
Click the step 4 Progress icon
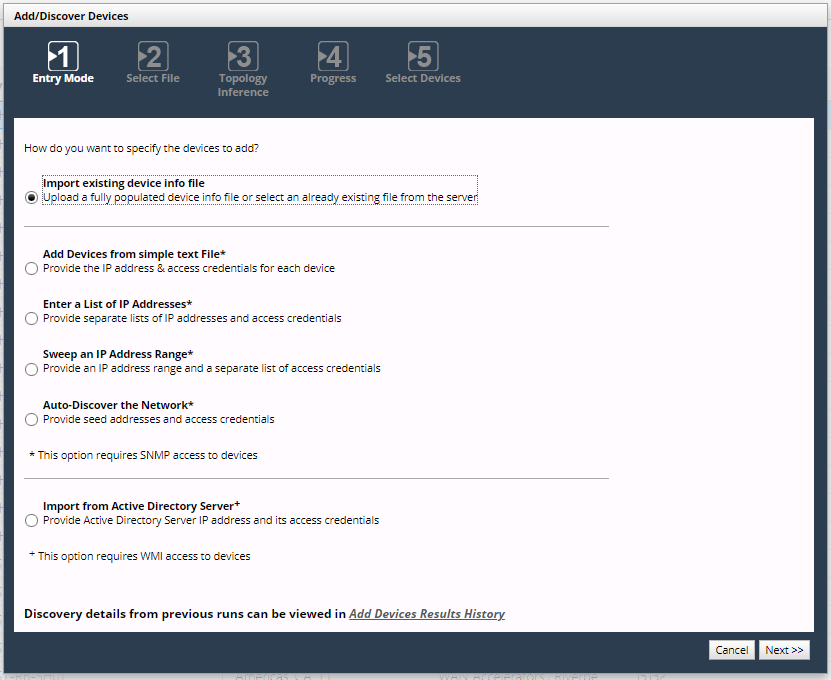pyautogui.click(x=333, y=56)
